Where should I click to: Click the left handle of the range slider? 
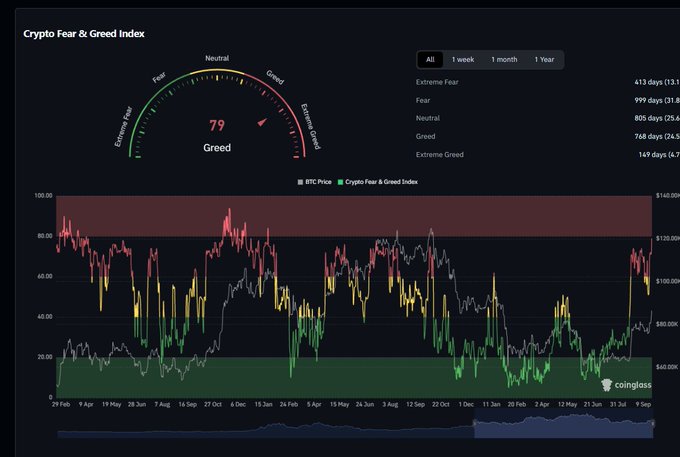(x=474, y=423)
